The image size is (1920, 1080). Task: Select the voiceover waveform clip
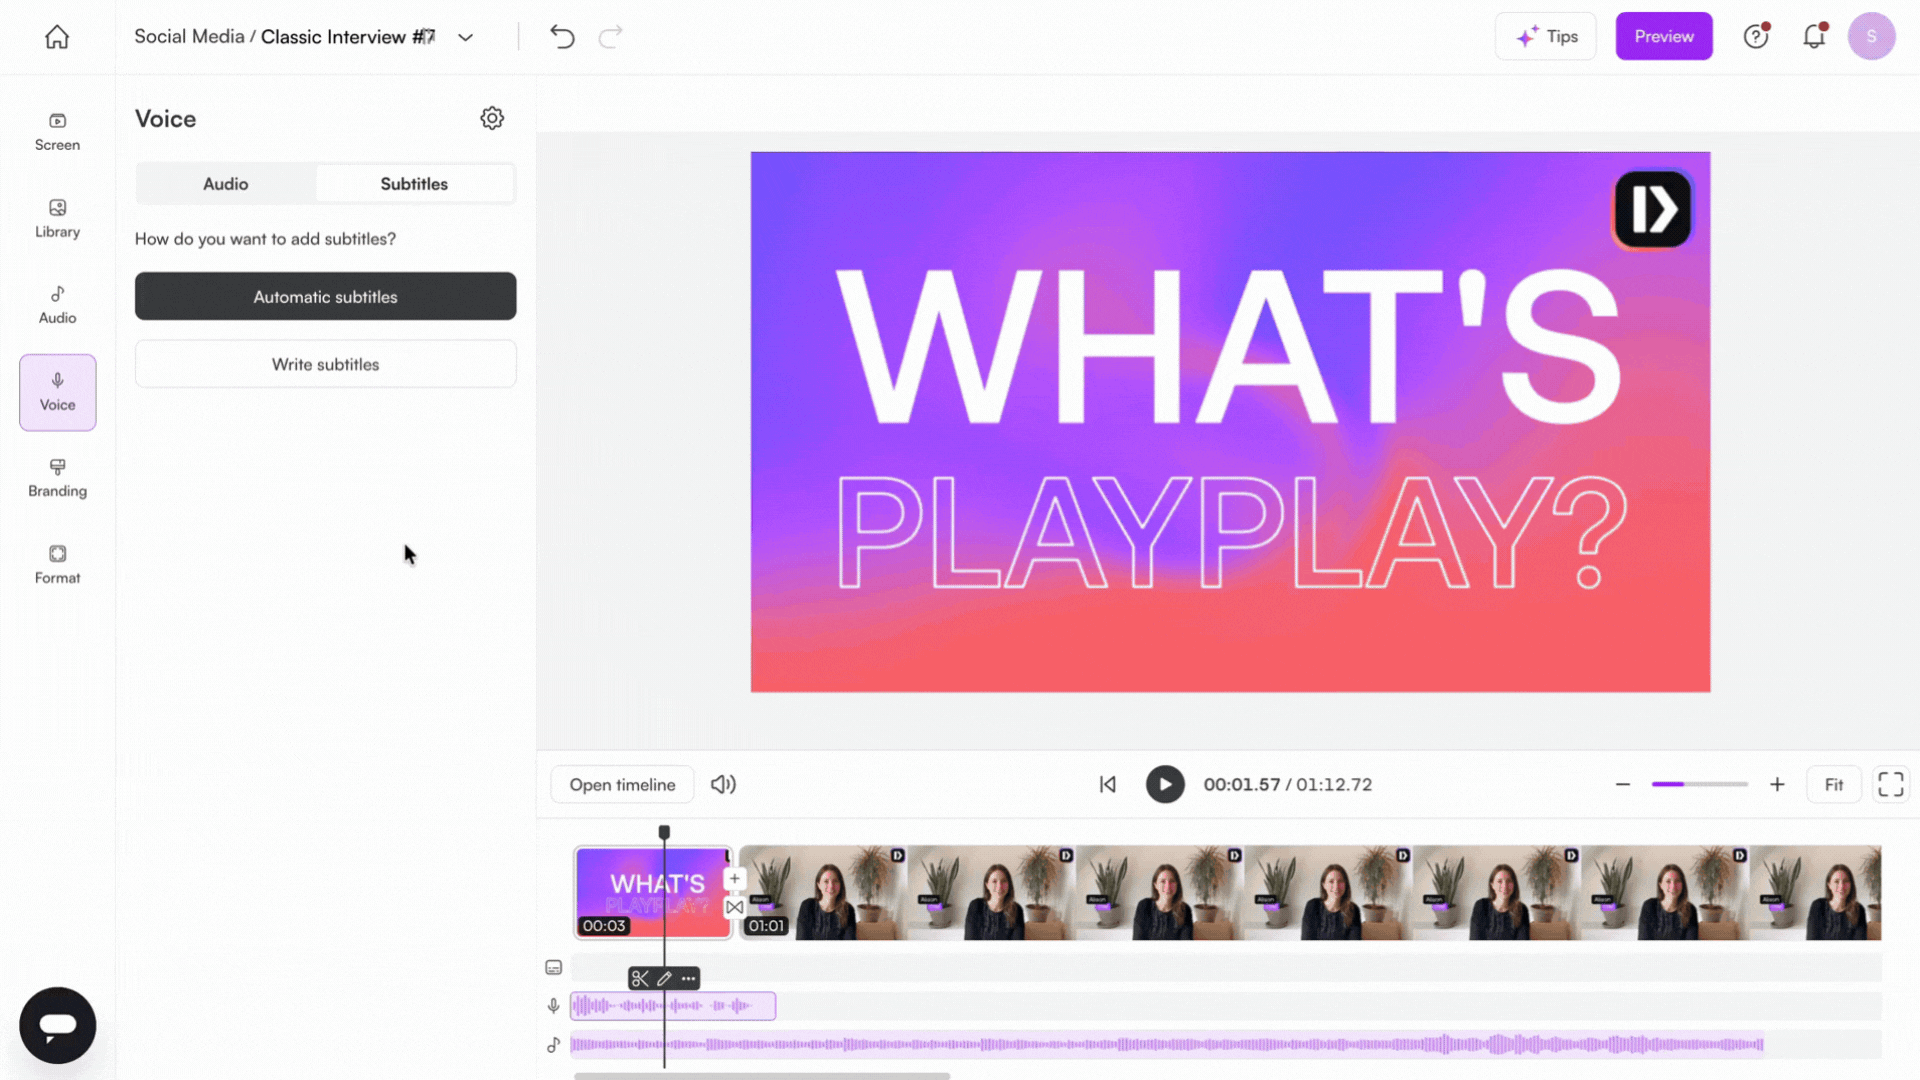coord(673,1006)
